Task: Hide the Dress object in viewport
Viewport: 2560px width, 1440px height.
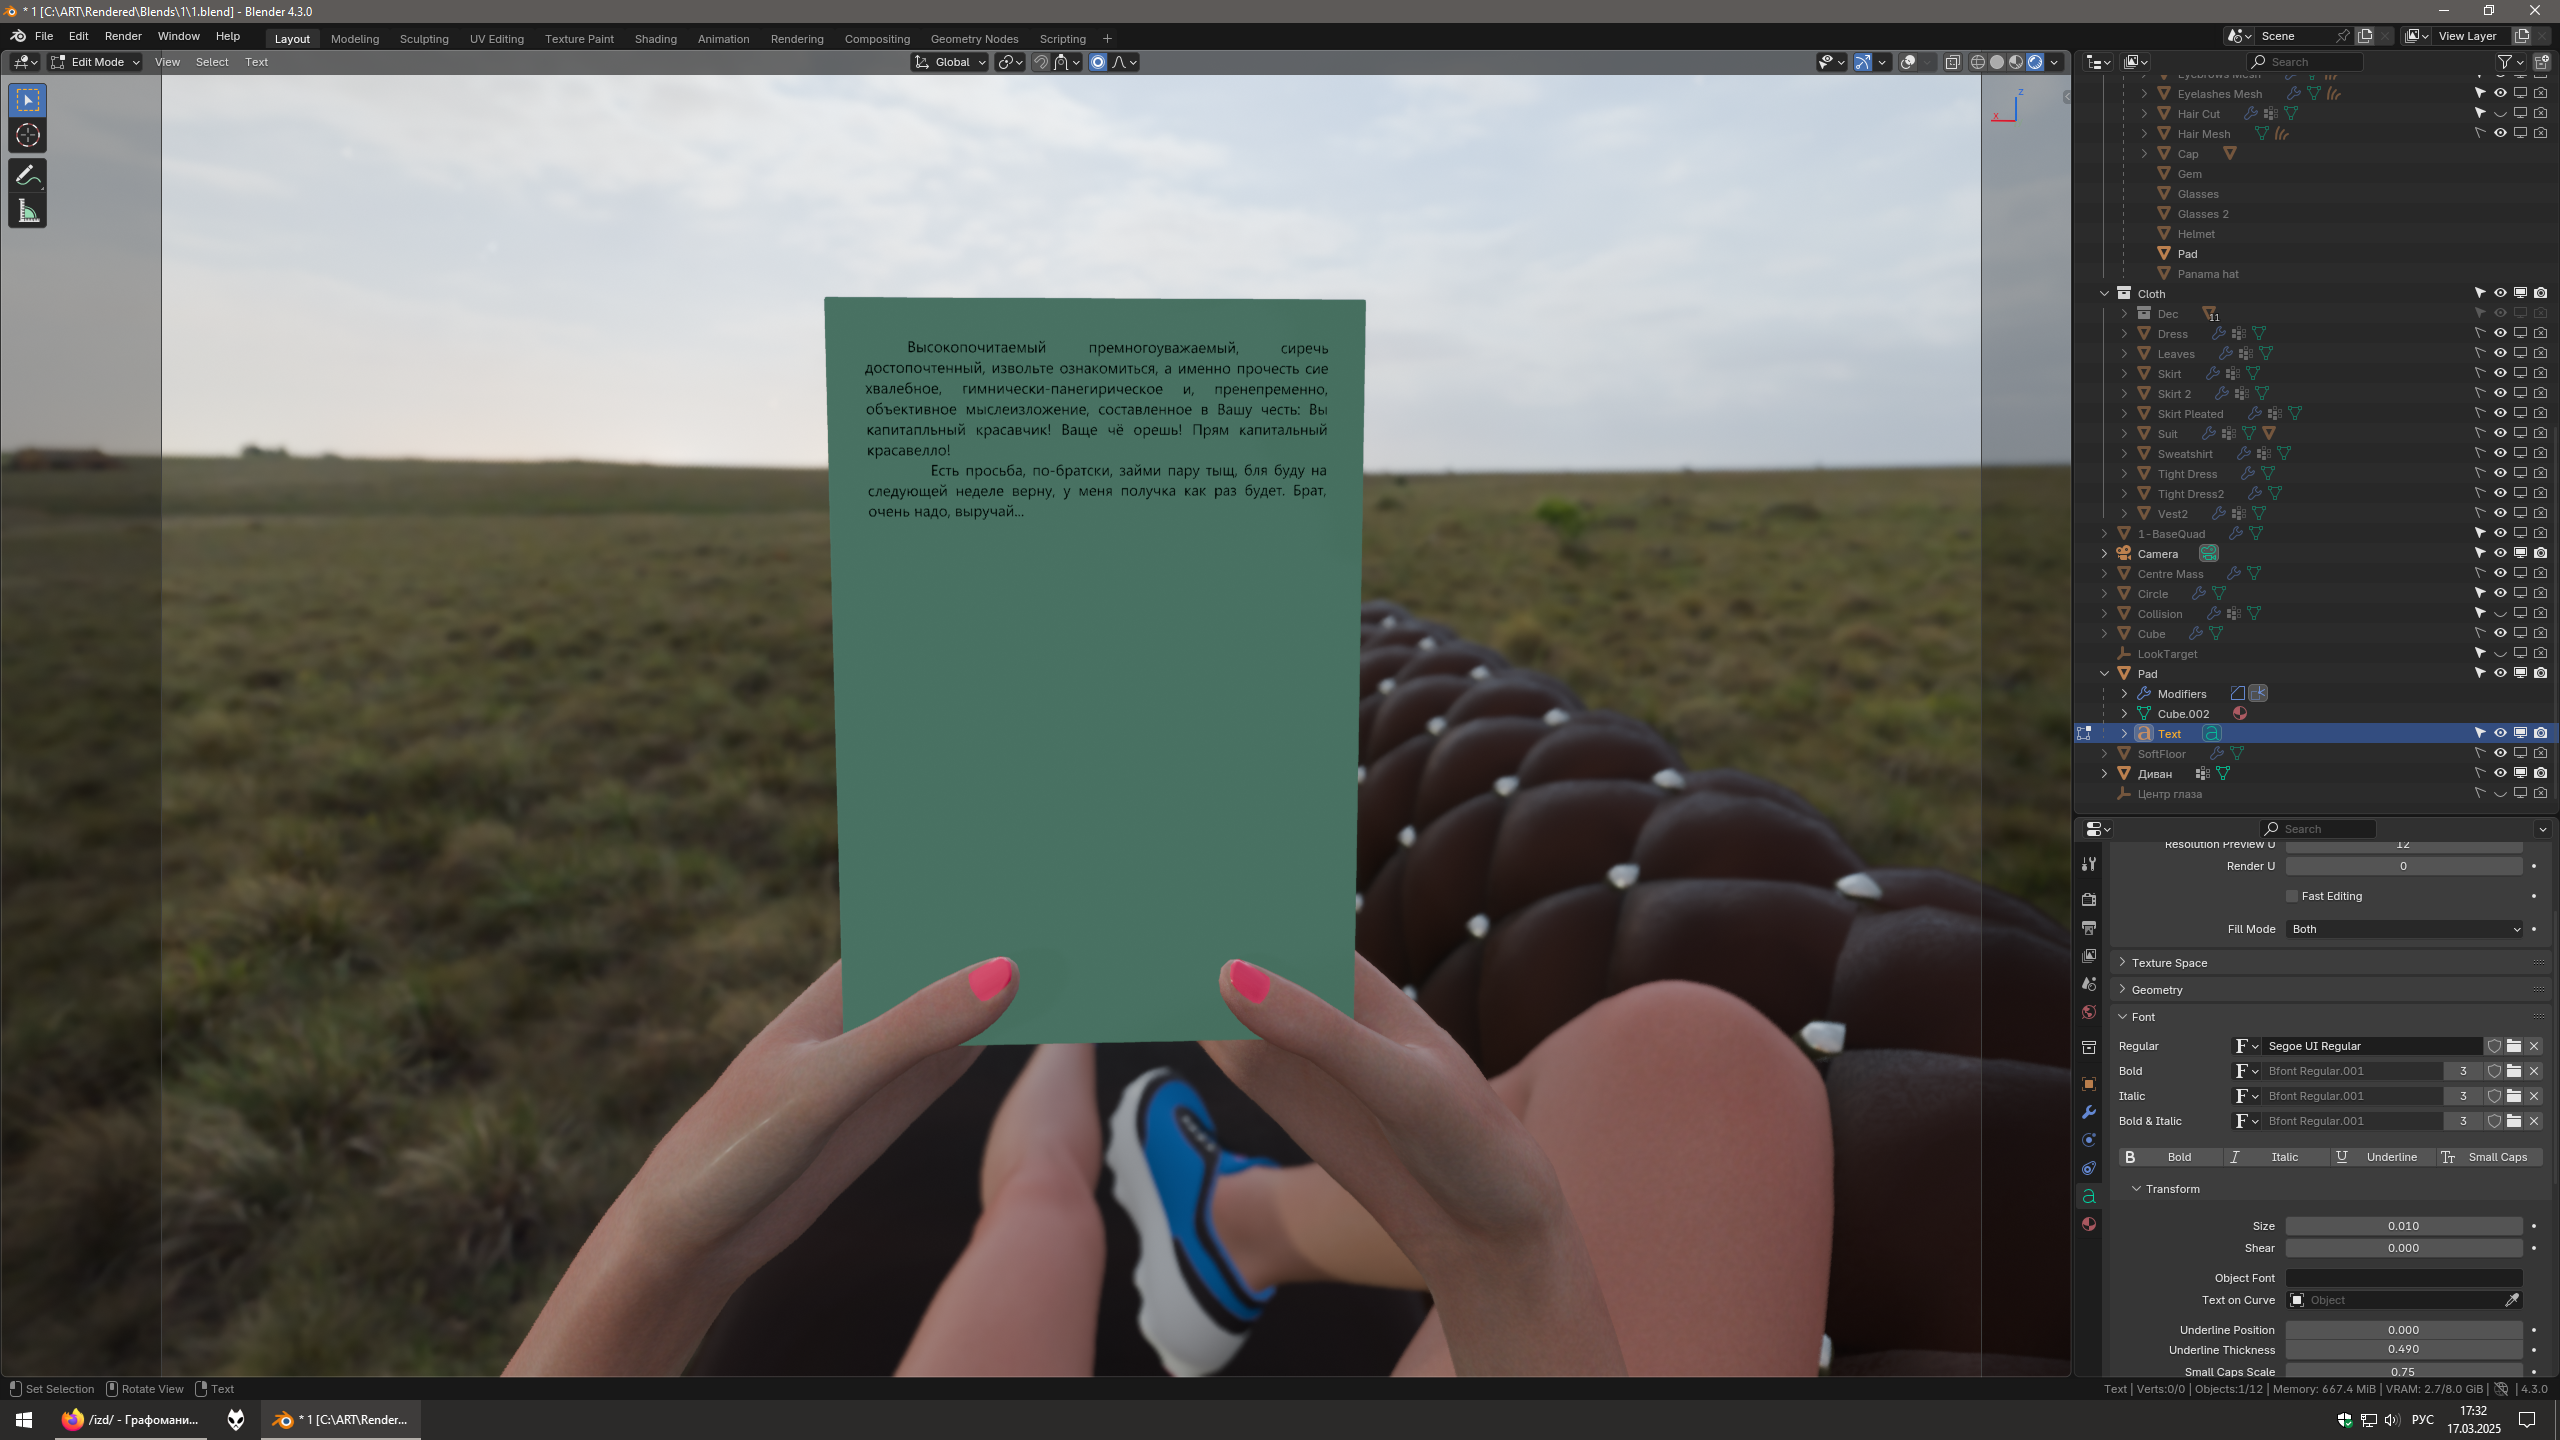Action: click(x=2500, y=333)
